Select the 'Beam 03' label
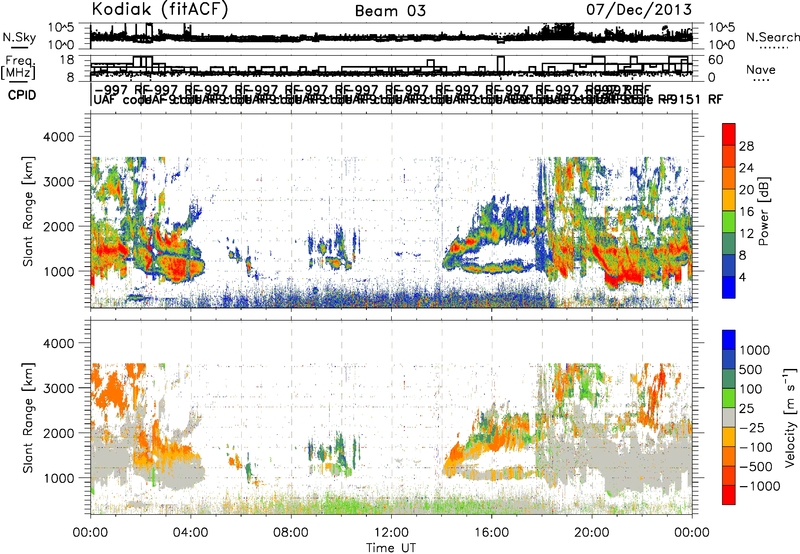This screenshot has width=800, height=554. (x=390, y=11)
